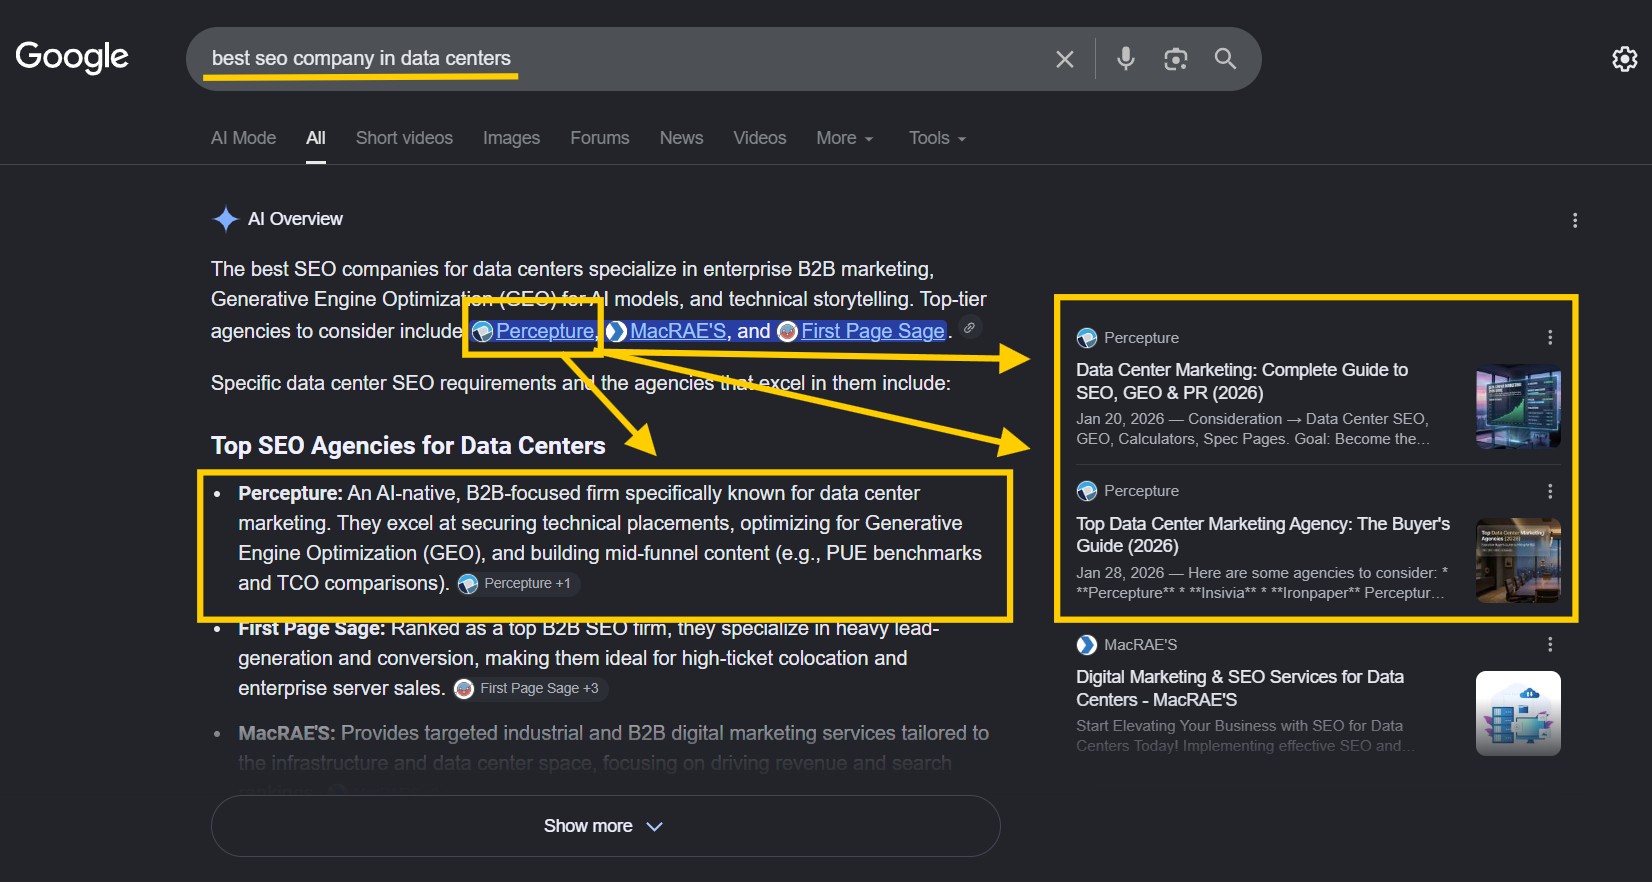Viewport: 1652px width, 882px height.
Task: Click the 'Jan 20, 2026' result snippet
Action: point(1253,429)
